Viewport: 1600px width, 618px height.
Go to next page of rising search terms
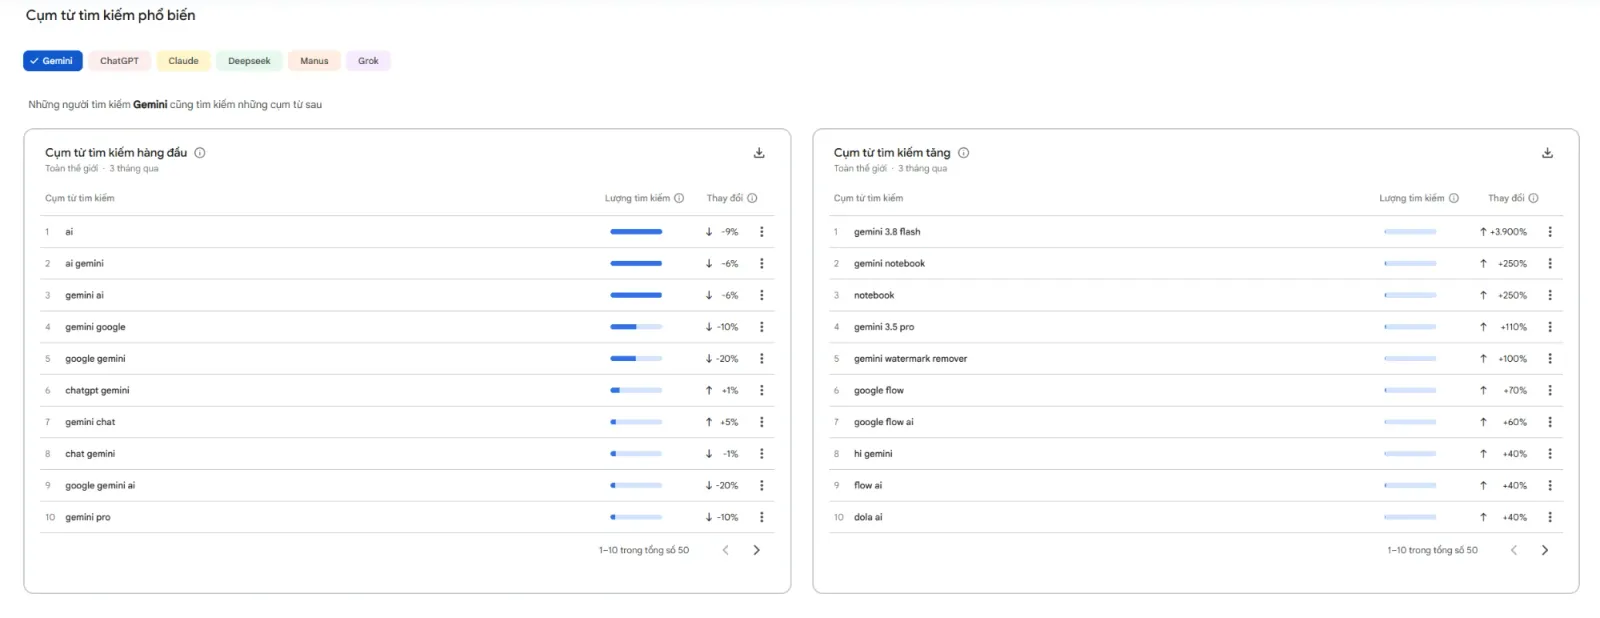click(1545, 550)
